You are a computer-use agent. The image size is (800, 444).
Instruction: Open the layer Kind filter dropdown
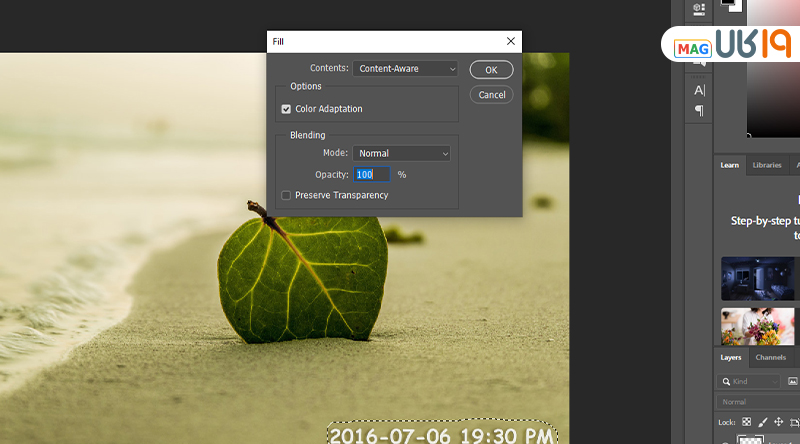pyautogui.click(x=750, y=381)
